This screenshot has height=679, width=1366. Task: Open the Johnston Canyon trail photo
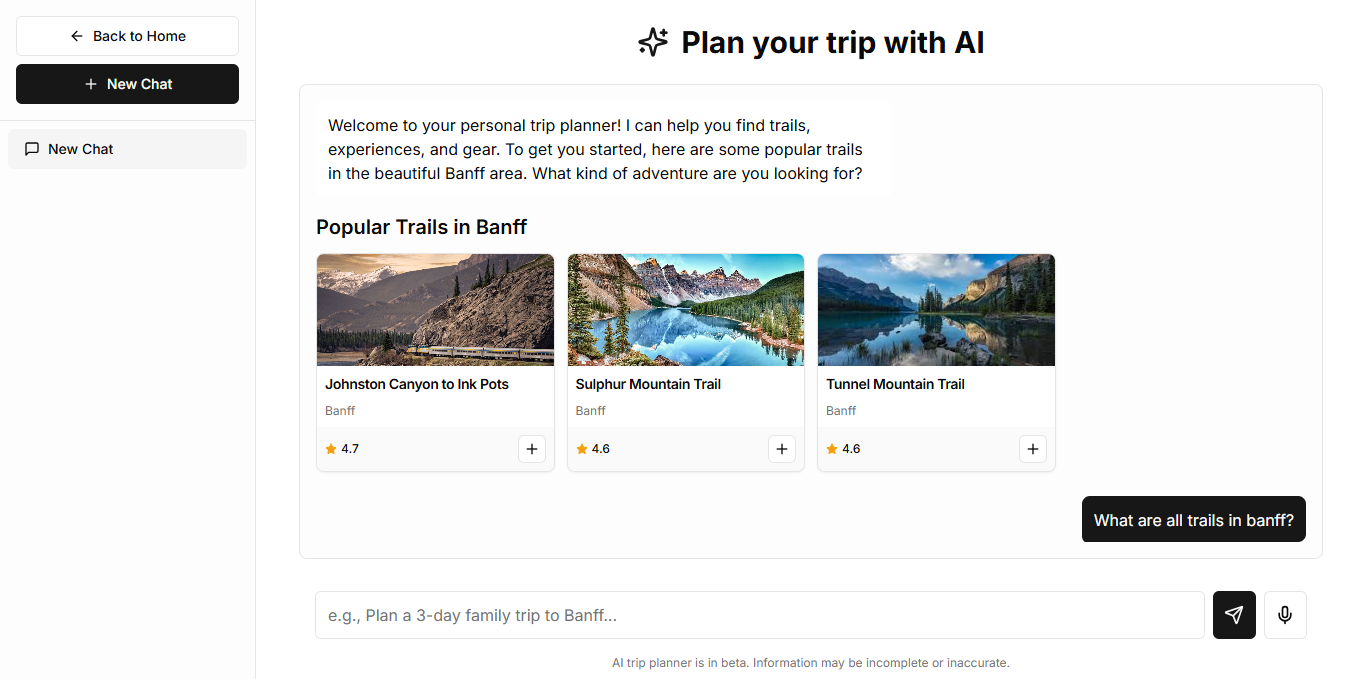(435, 309)
